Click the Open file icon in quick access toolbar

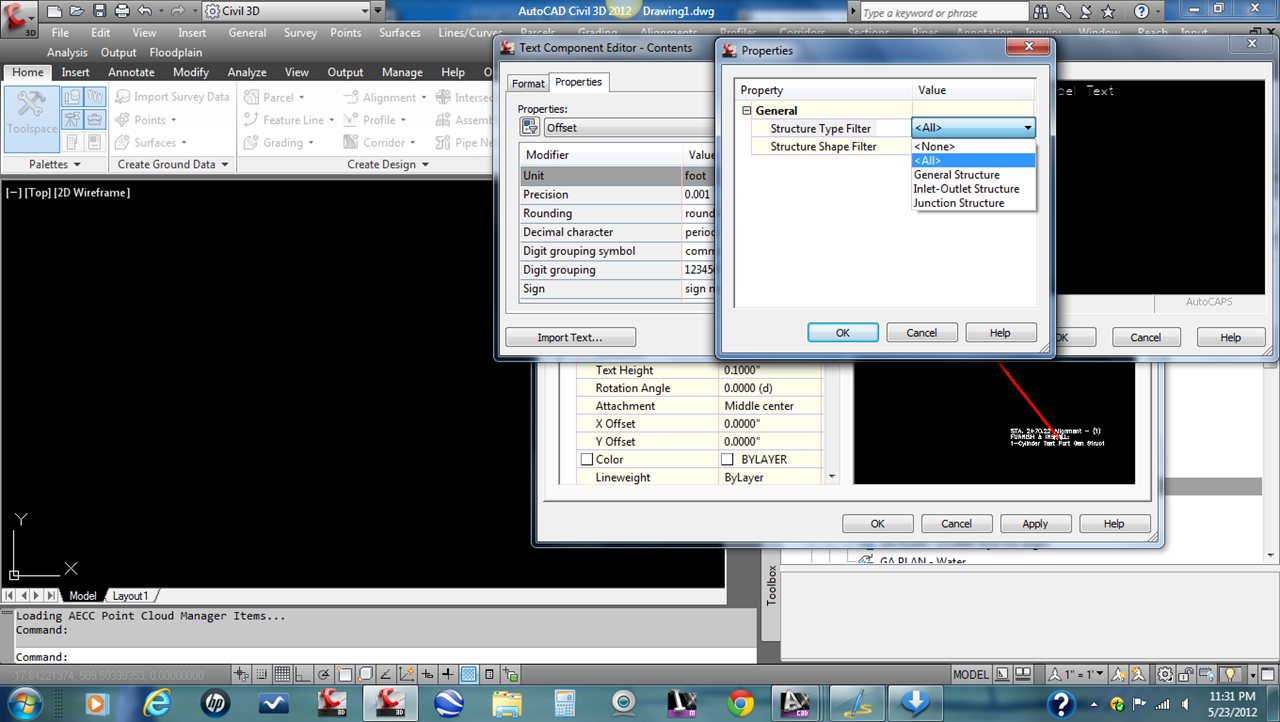click(x=76, y=12)
